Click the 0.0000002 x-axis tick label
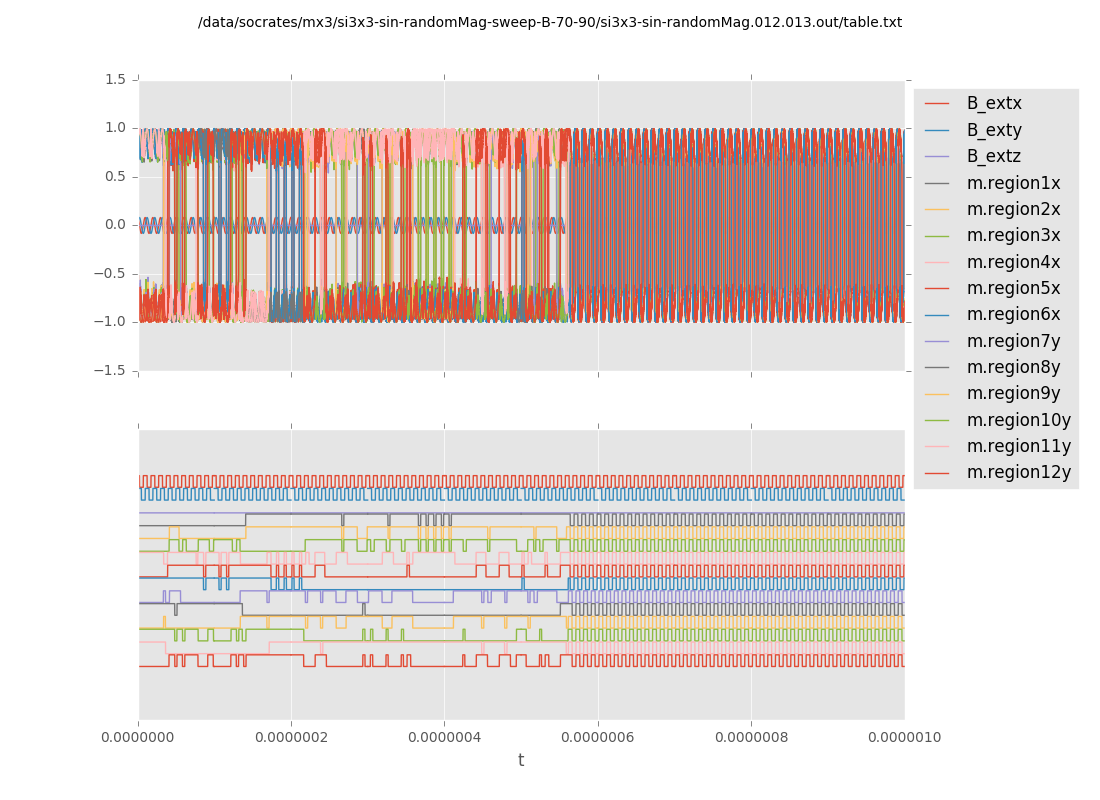Image resolution: width=1100 pixels, height=800 pixels. (x=291, y=738)
